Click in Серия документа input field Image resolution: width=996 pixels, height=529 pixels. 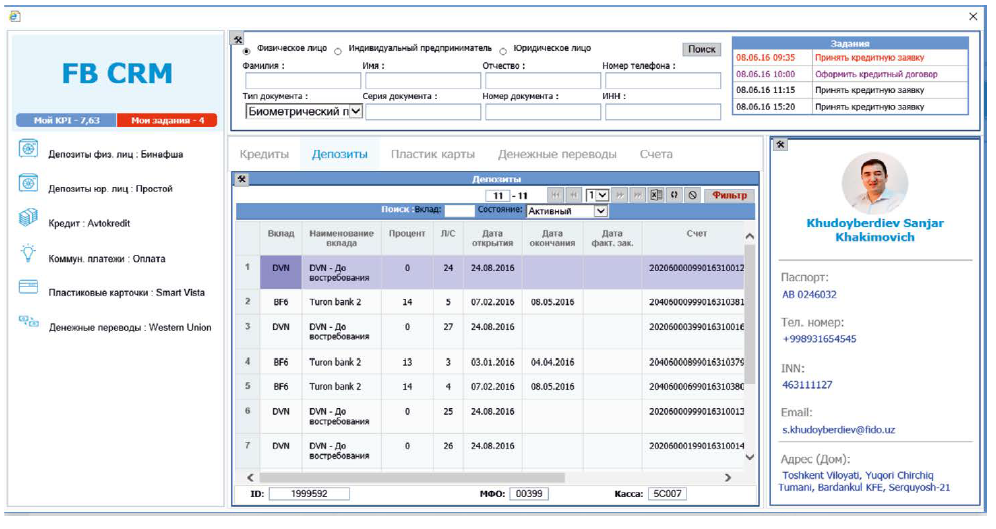click(423, 112)
